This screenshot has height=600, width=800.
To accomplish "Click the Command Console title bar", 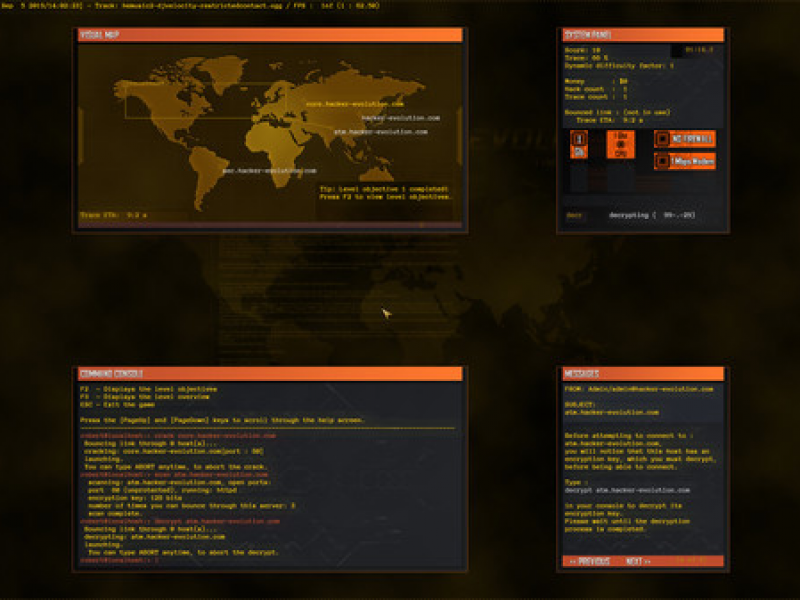I will pos(270,373).
